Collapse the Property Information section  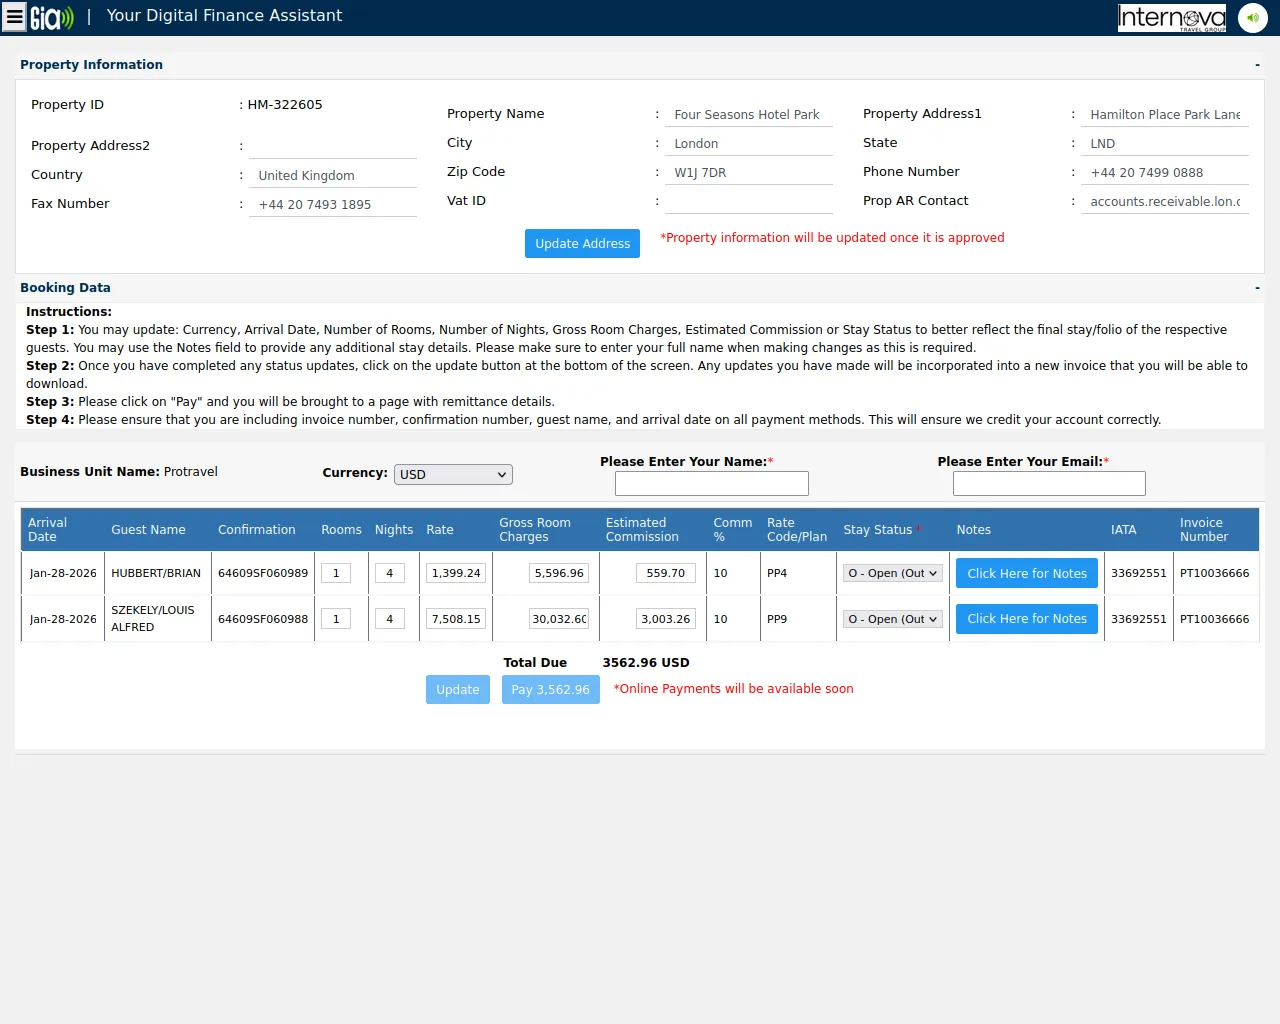(x=1257, y=65)
